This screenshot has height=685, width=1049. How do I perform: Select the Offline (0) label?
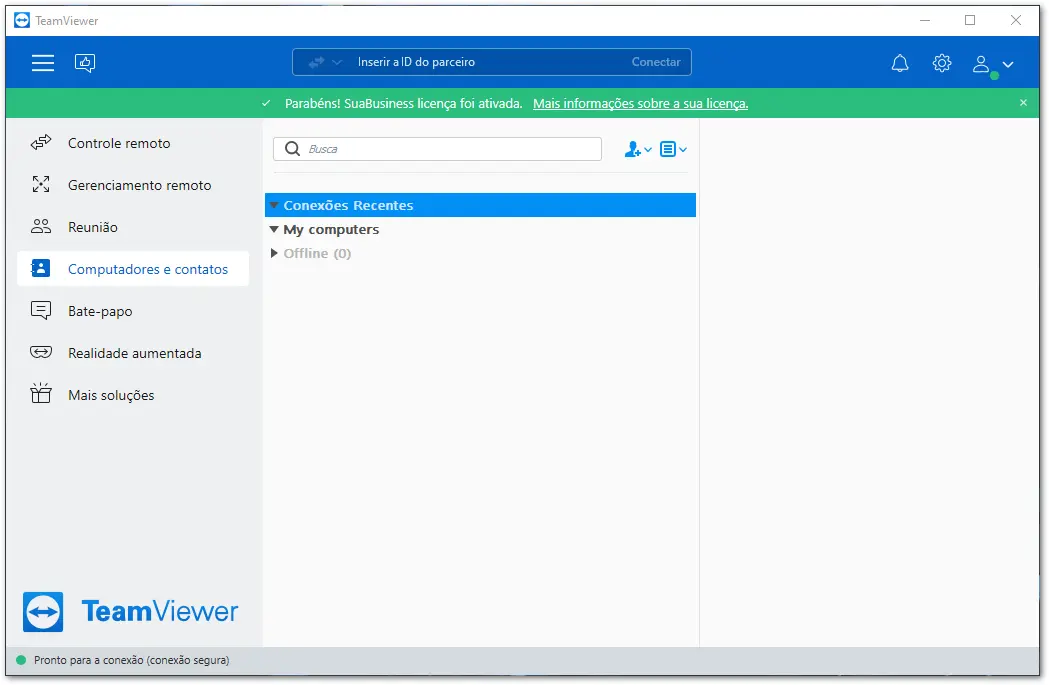tap(317, 254)
